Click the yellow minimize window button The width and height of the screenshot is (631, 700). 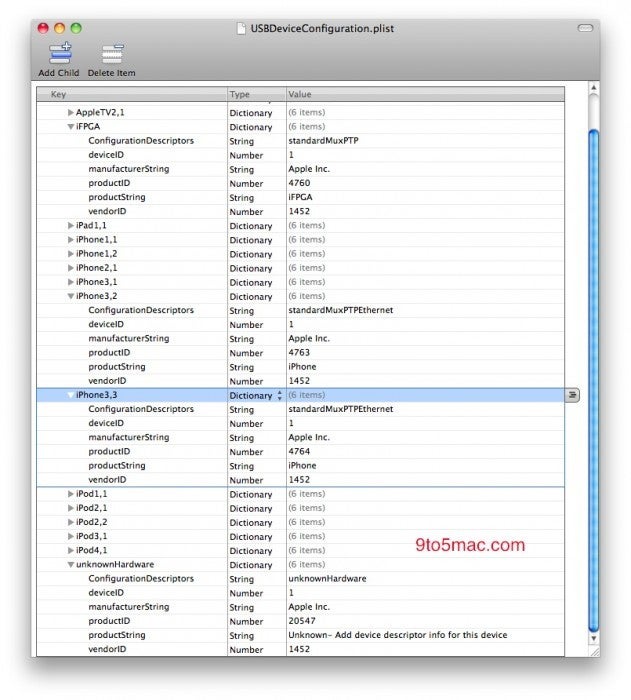pos(59,28)
